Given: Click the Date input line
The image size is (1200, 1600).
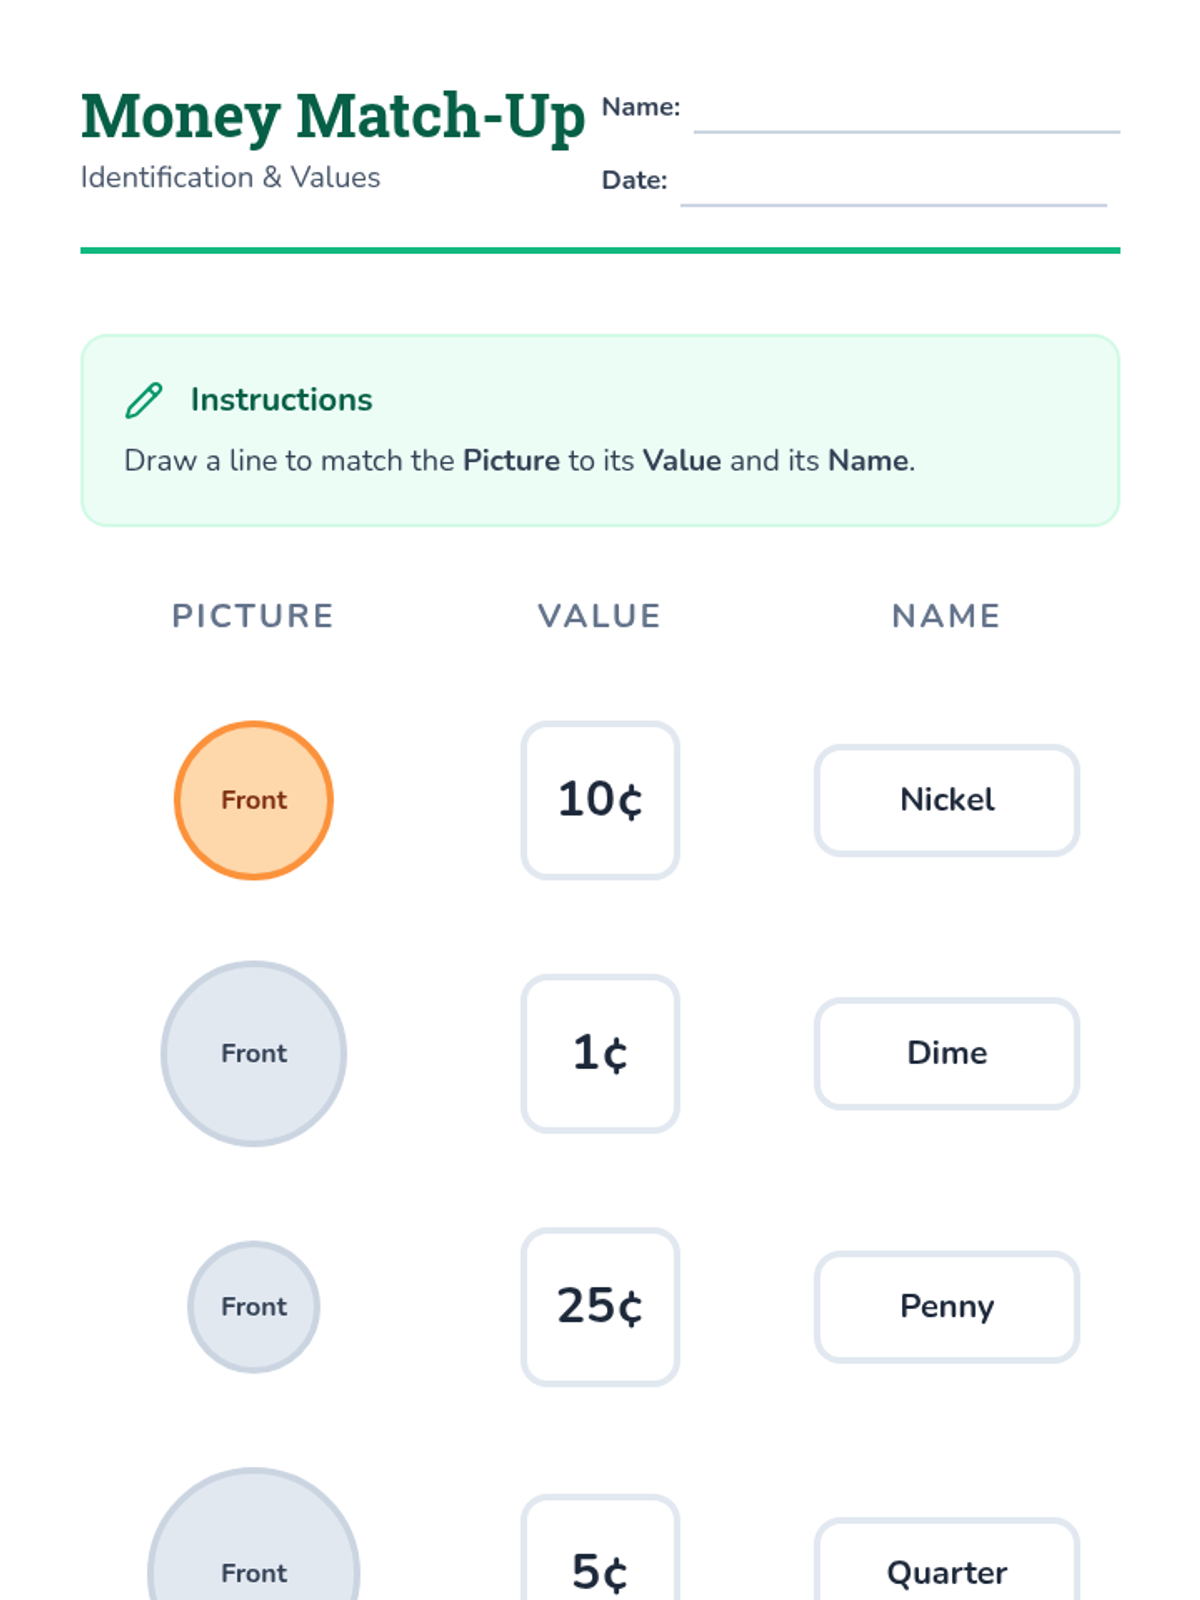Looking at the screenshot, I should (x=893, y=192).
